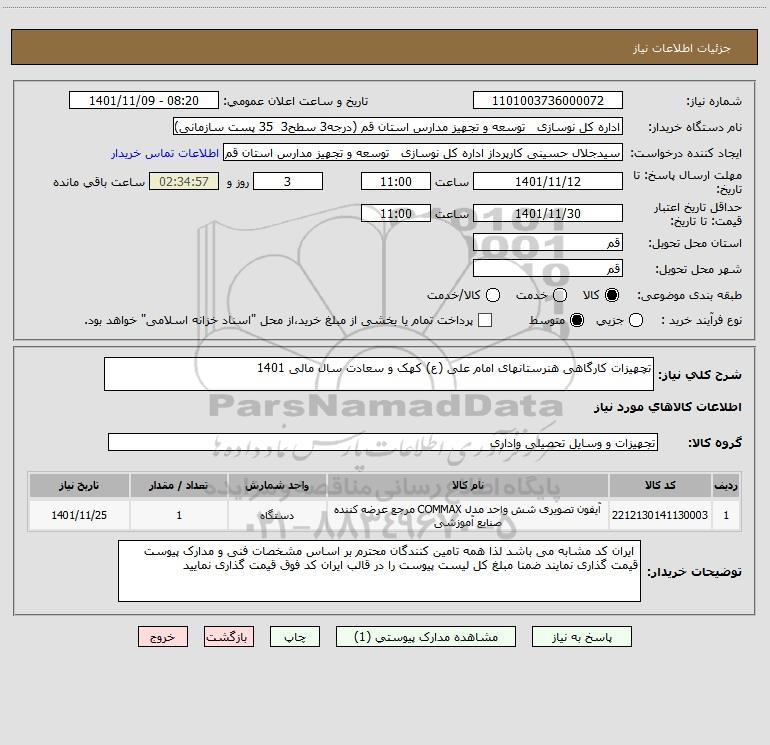Click the price validity date 1401/11/30
The height and width of the screenshot is (745, 770).
click(548, 214)
